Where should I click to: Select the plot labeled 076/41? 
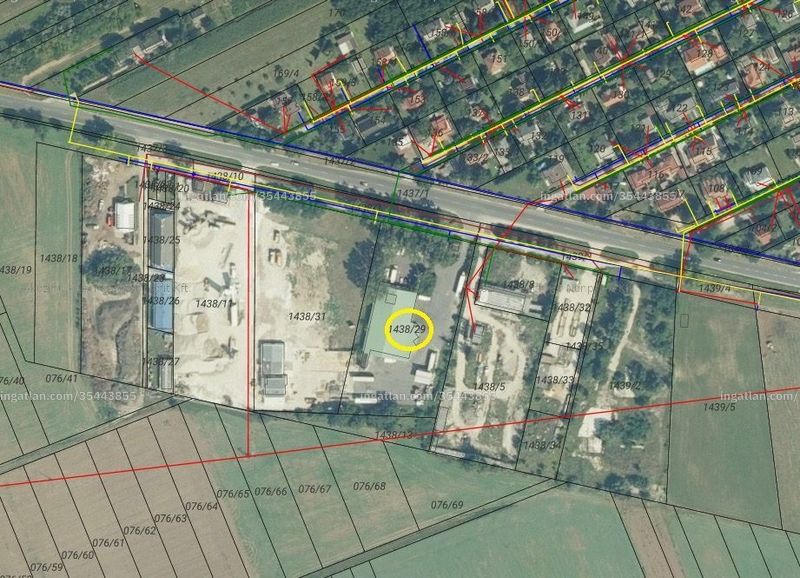(x=62, y=379)
